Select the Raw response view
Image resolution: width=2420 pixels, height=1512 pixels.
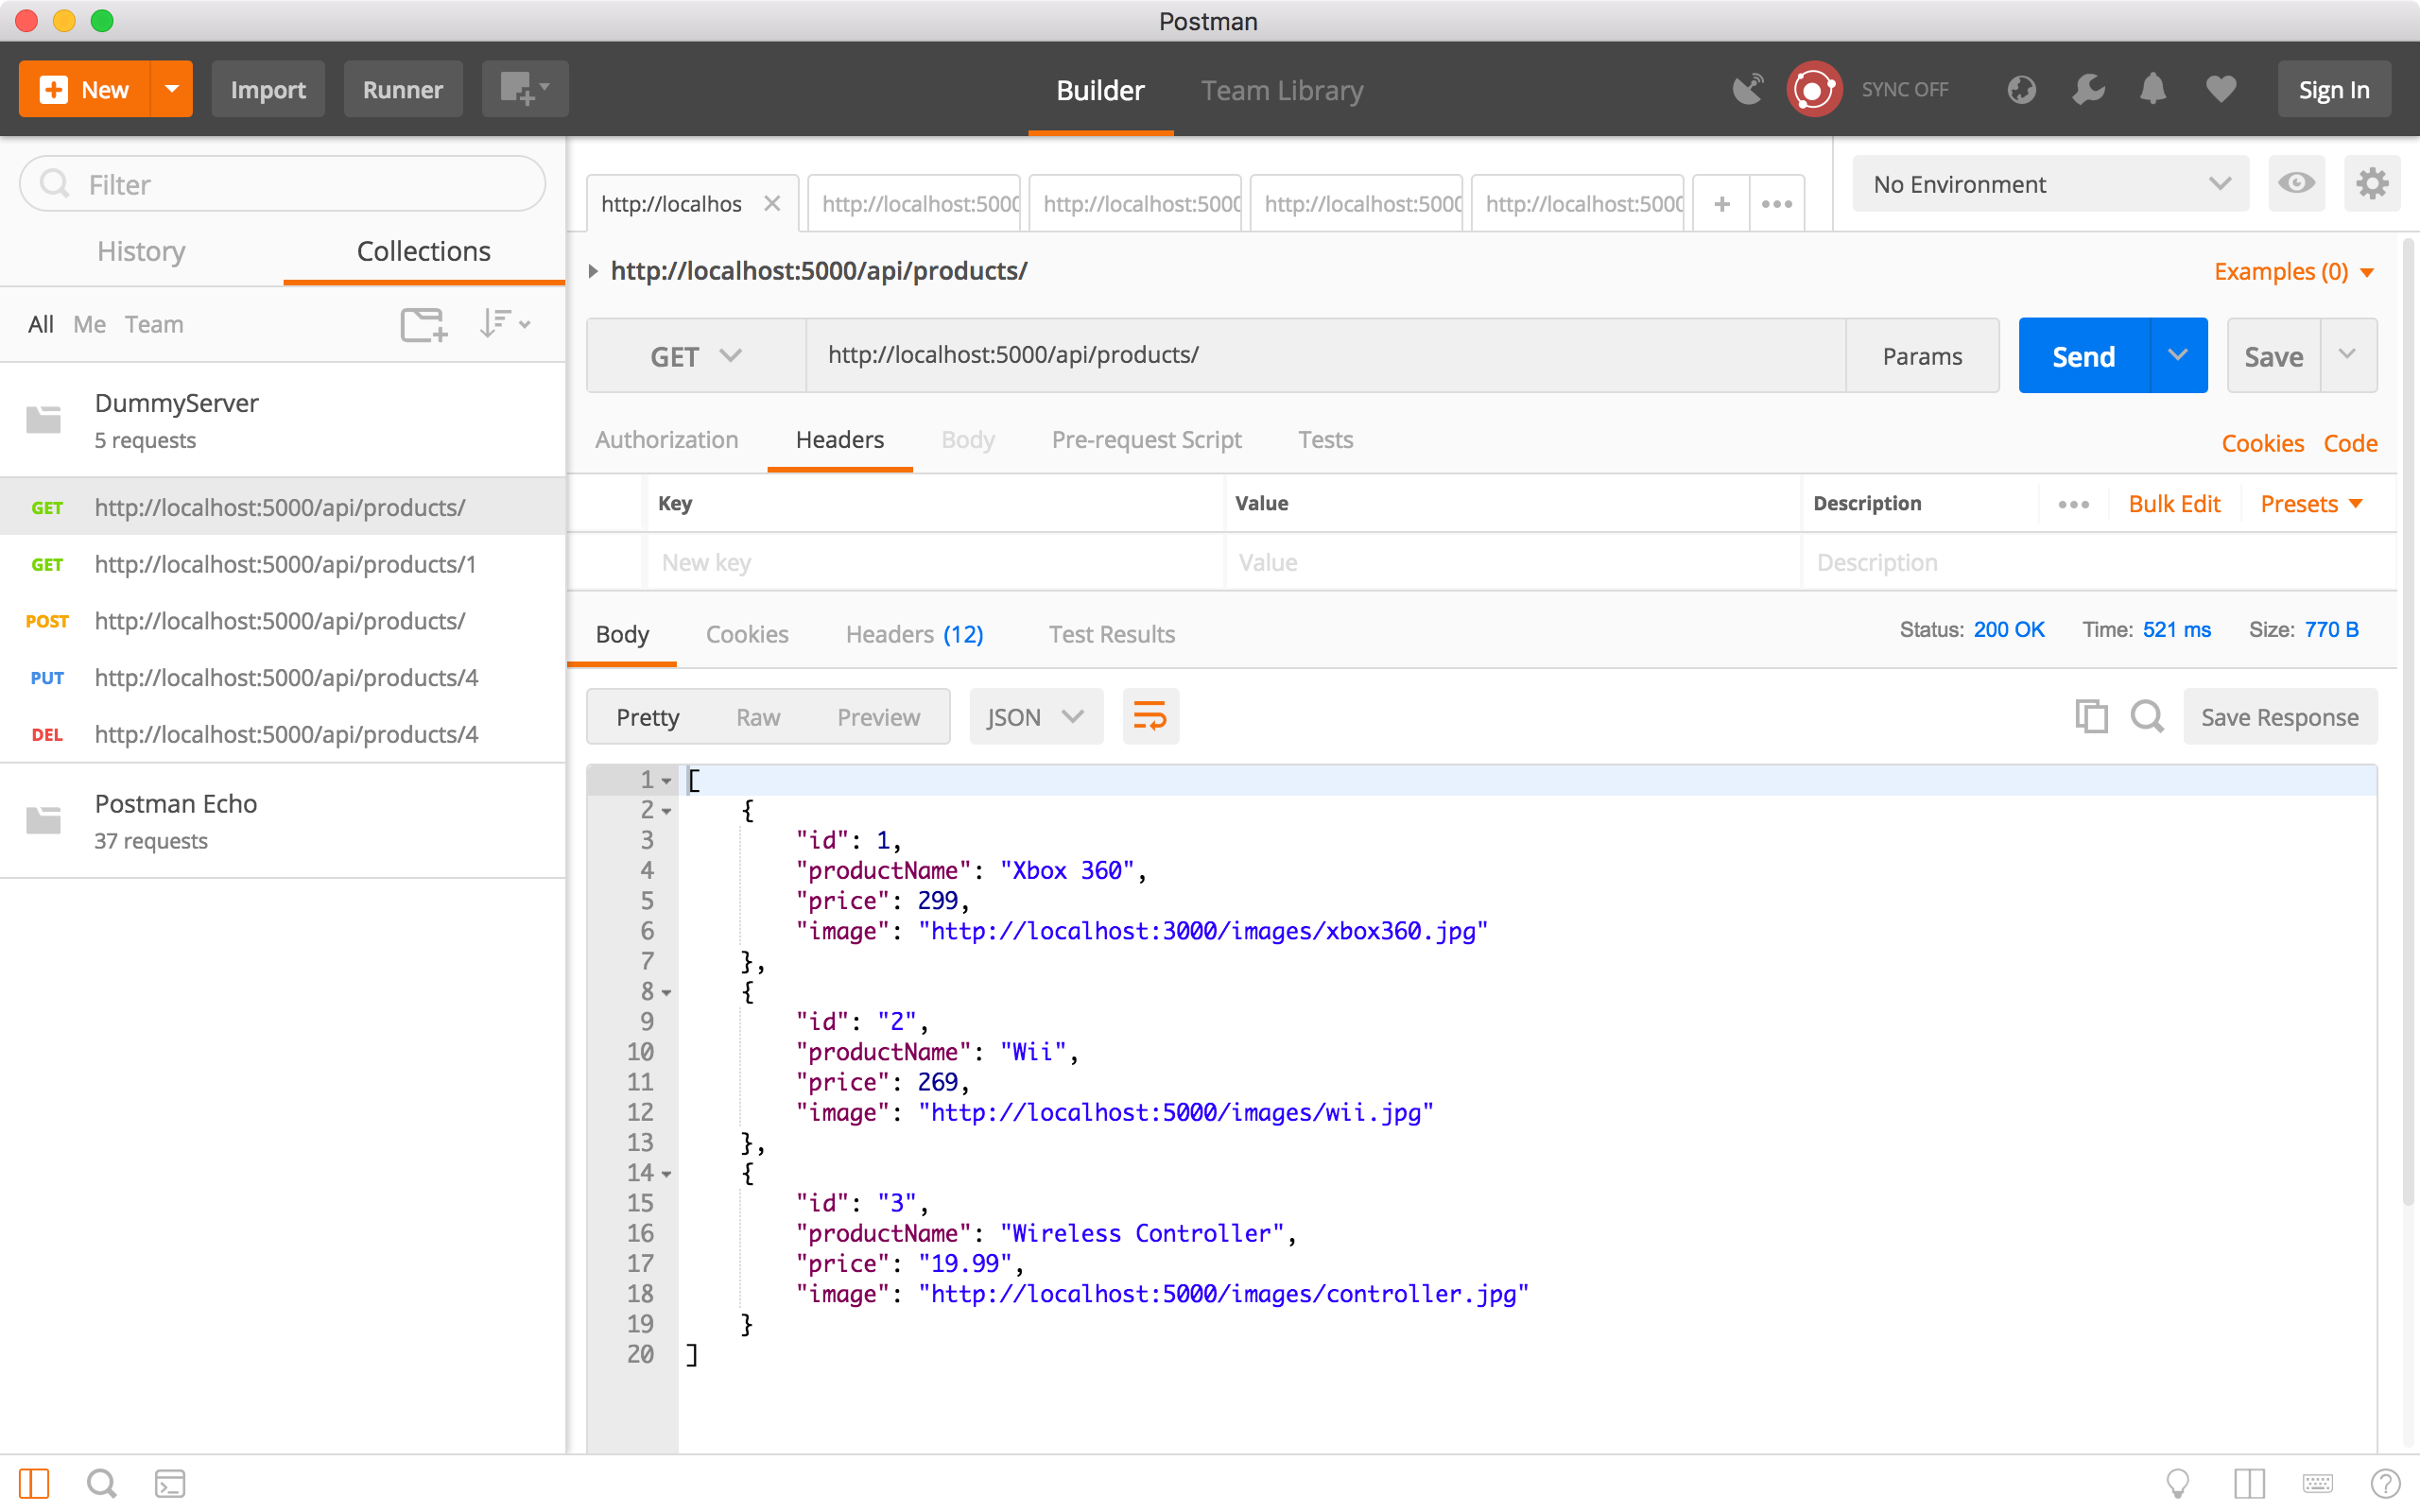pos(758,717)
